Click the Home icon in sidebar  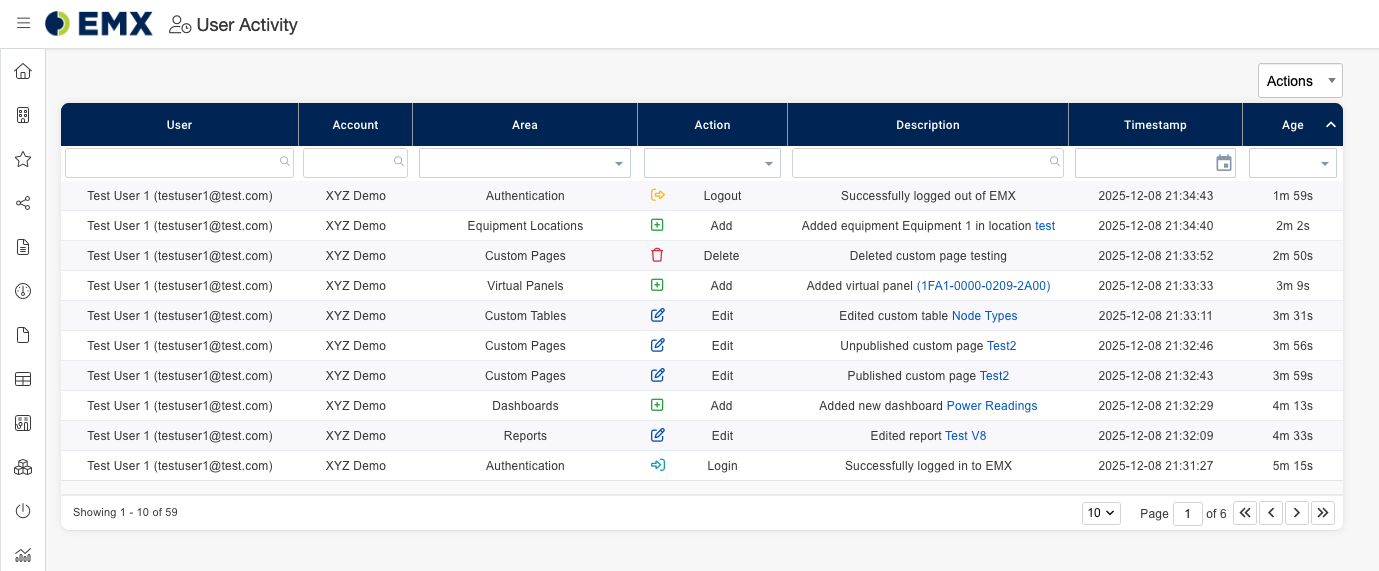[23, 71]
